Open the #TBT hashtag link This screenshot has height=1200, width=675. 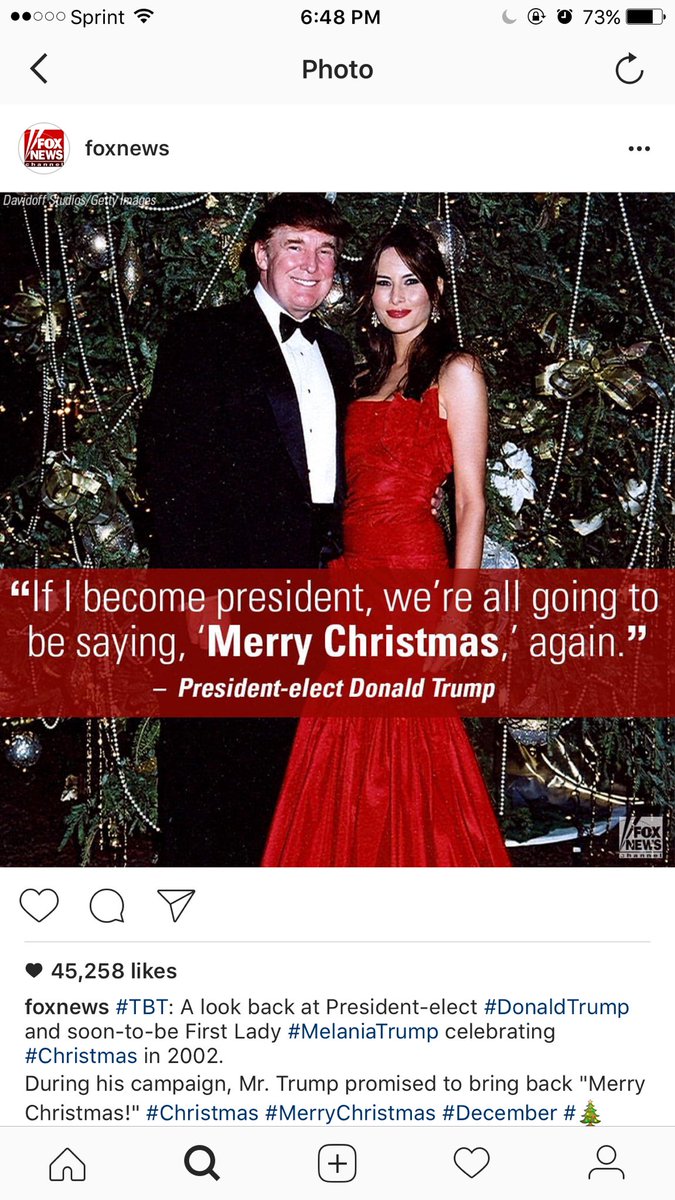pyautogui.click(x=139, y=1007)
